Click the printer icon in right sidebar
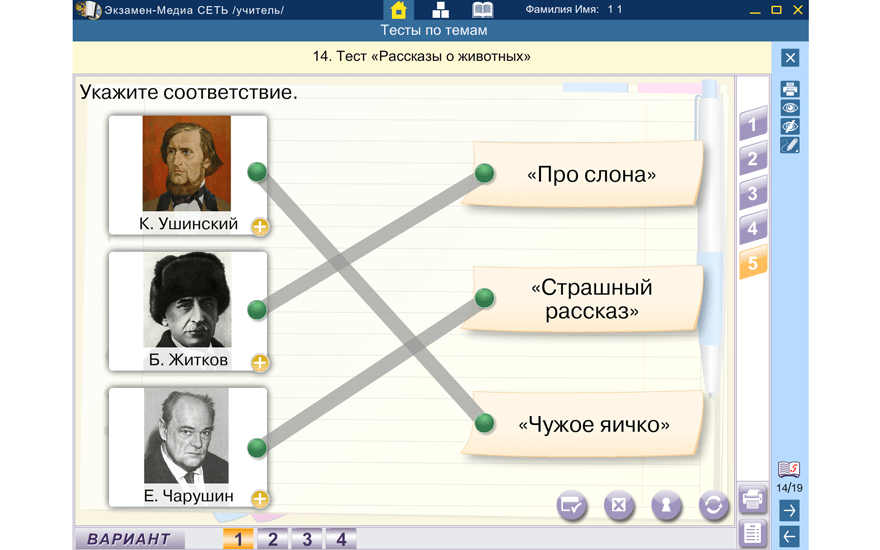Viewport: 880px width, 550px height. 790,89
